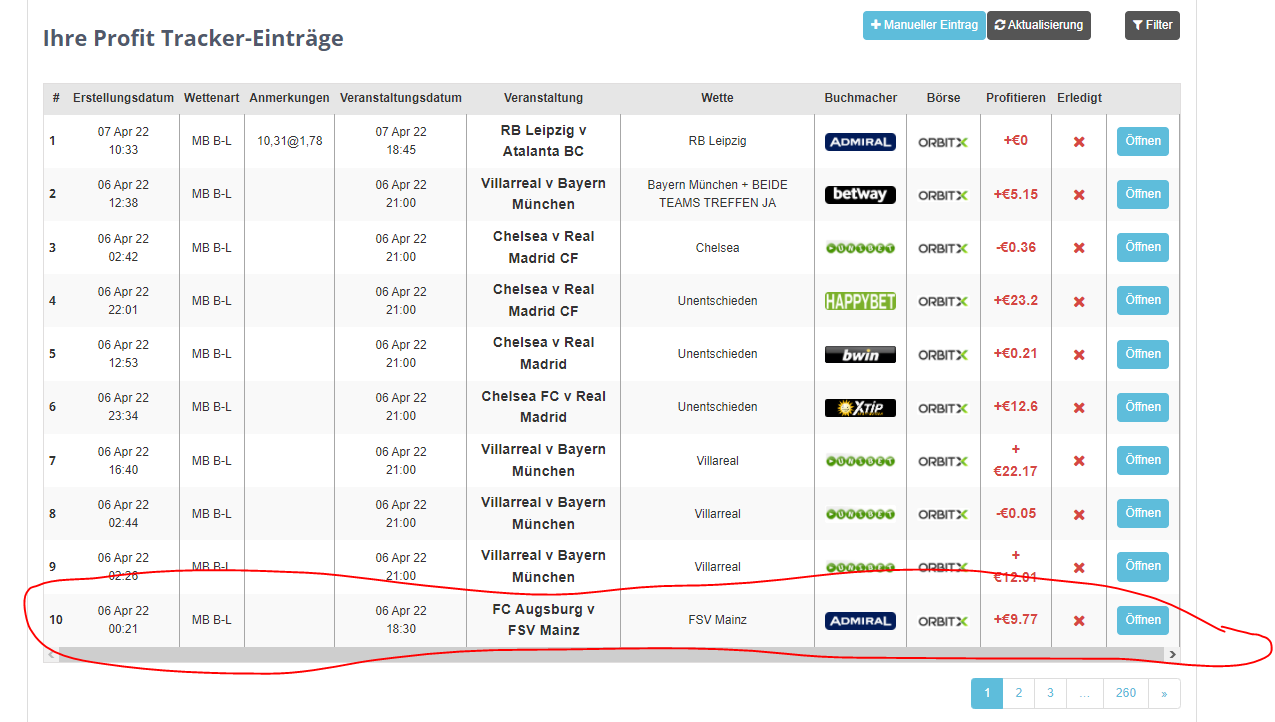Click betway logo in row 2
This screenshot has height=722, width=1275.
click(x=860, y=195)
